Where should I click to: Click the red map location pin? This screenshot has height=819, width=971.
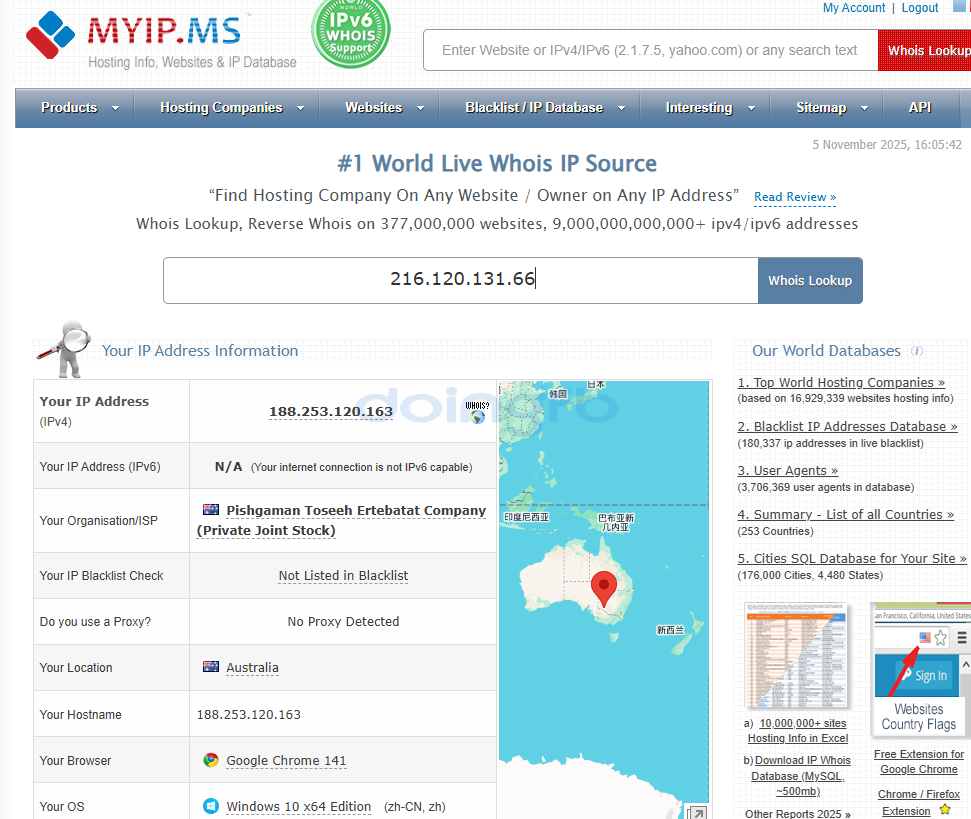pyautogui.click(x=603, y=588)
